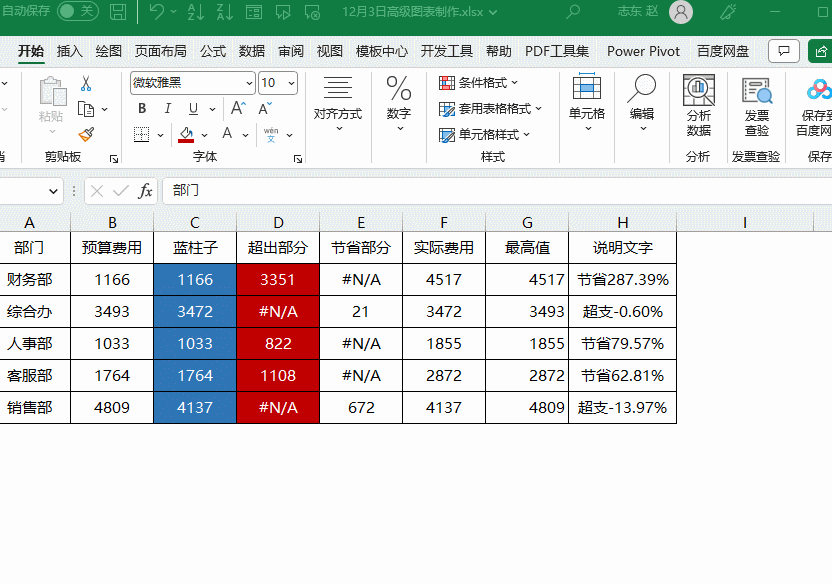Image resolution: width=832 pixels, height=584 pixels.
Task: Click the pen/draw icon in title bar
Action: pyautogui.click(x=729, y=12)
